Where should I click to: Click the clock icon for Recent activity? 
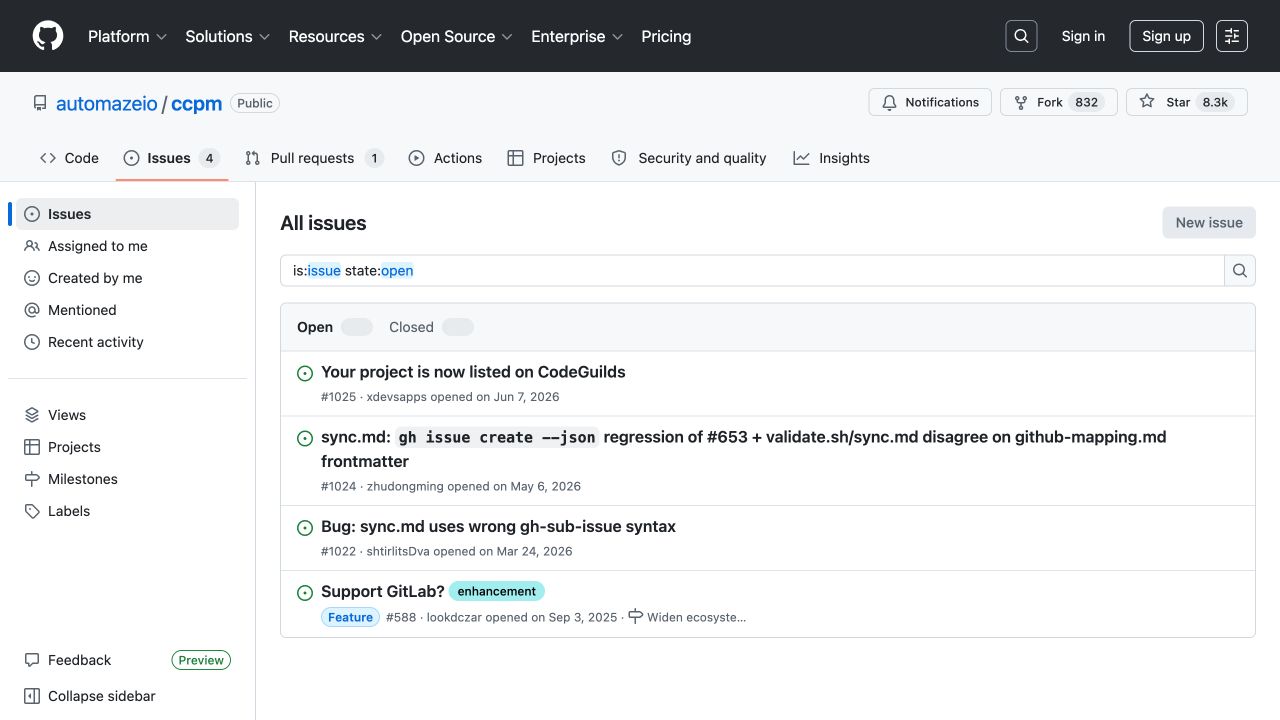[x=32, y=342]
